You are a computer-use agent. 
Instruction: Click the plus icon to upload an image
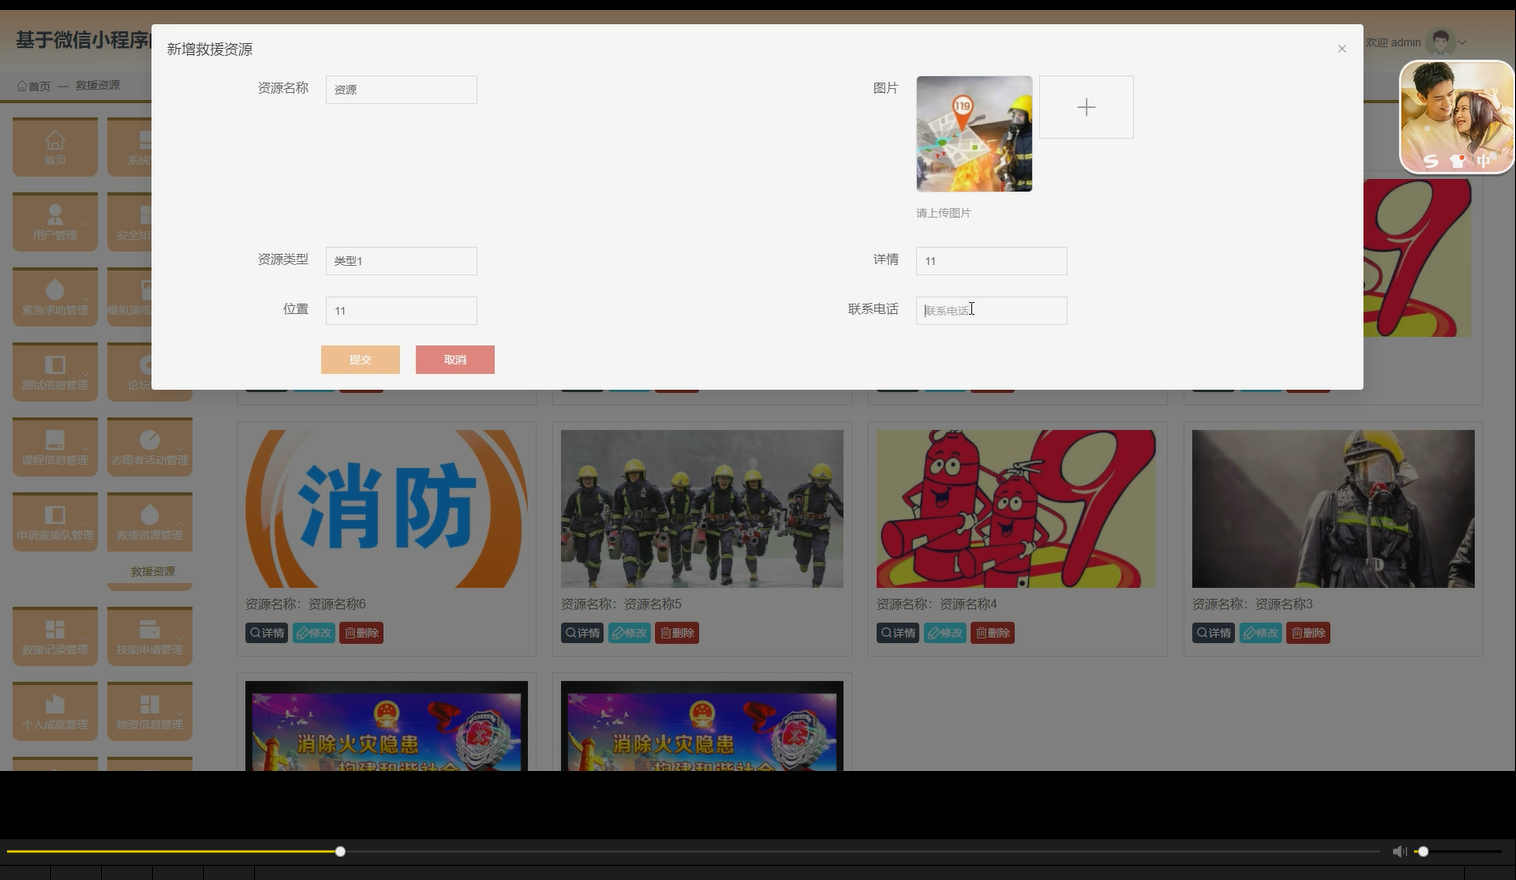1086,107
